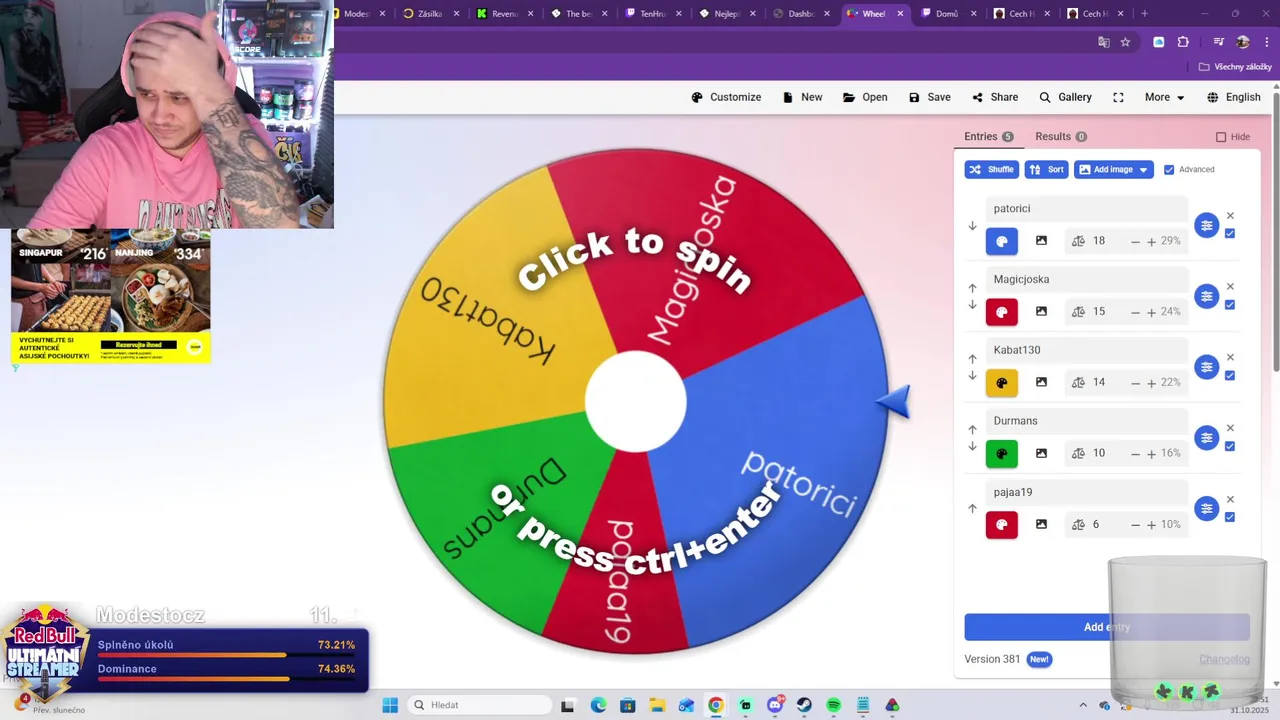Edit the patorici entry name field

coord(1086,208)
